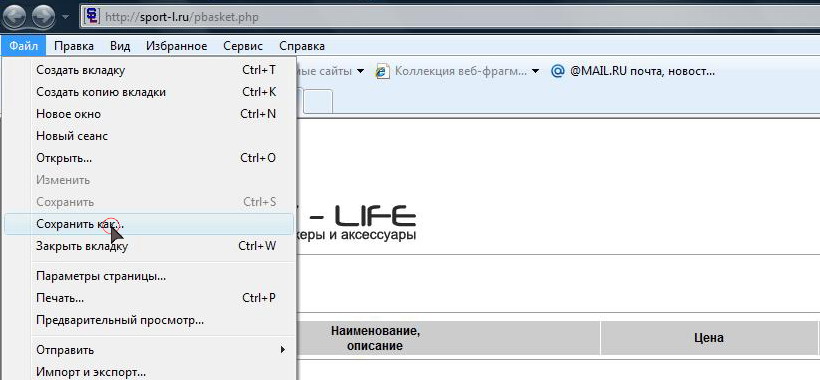
Task: Click the browser Forward arrow button
Action: [x=43, y=17]
